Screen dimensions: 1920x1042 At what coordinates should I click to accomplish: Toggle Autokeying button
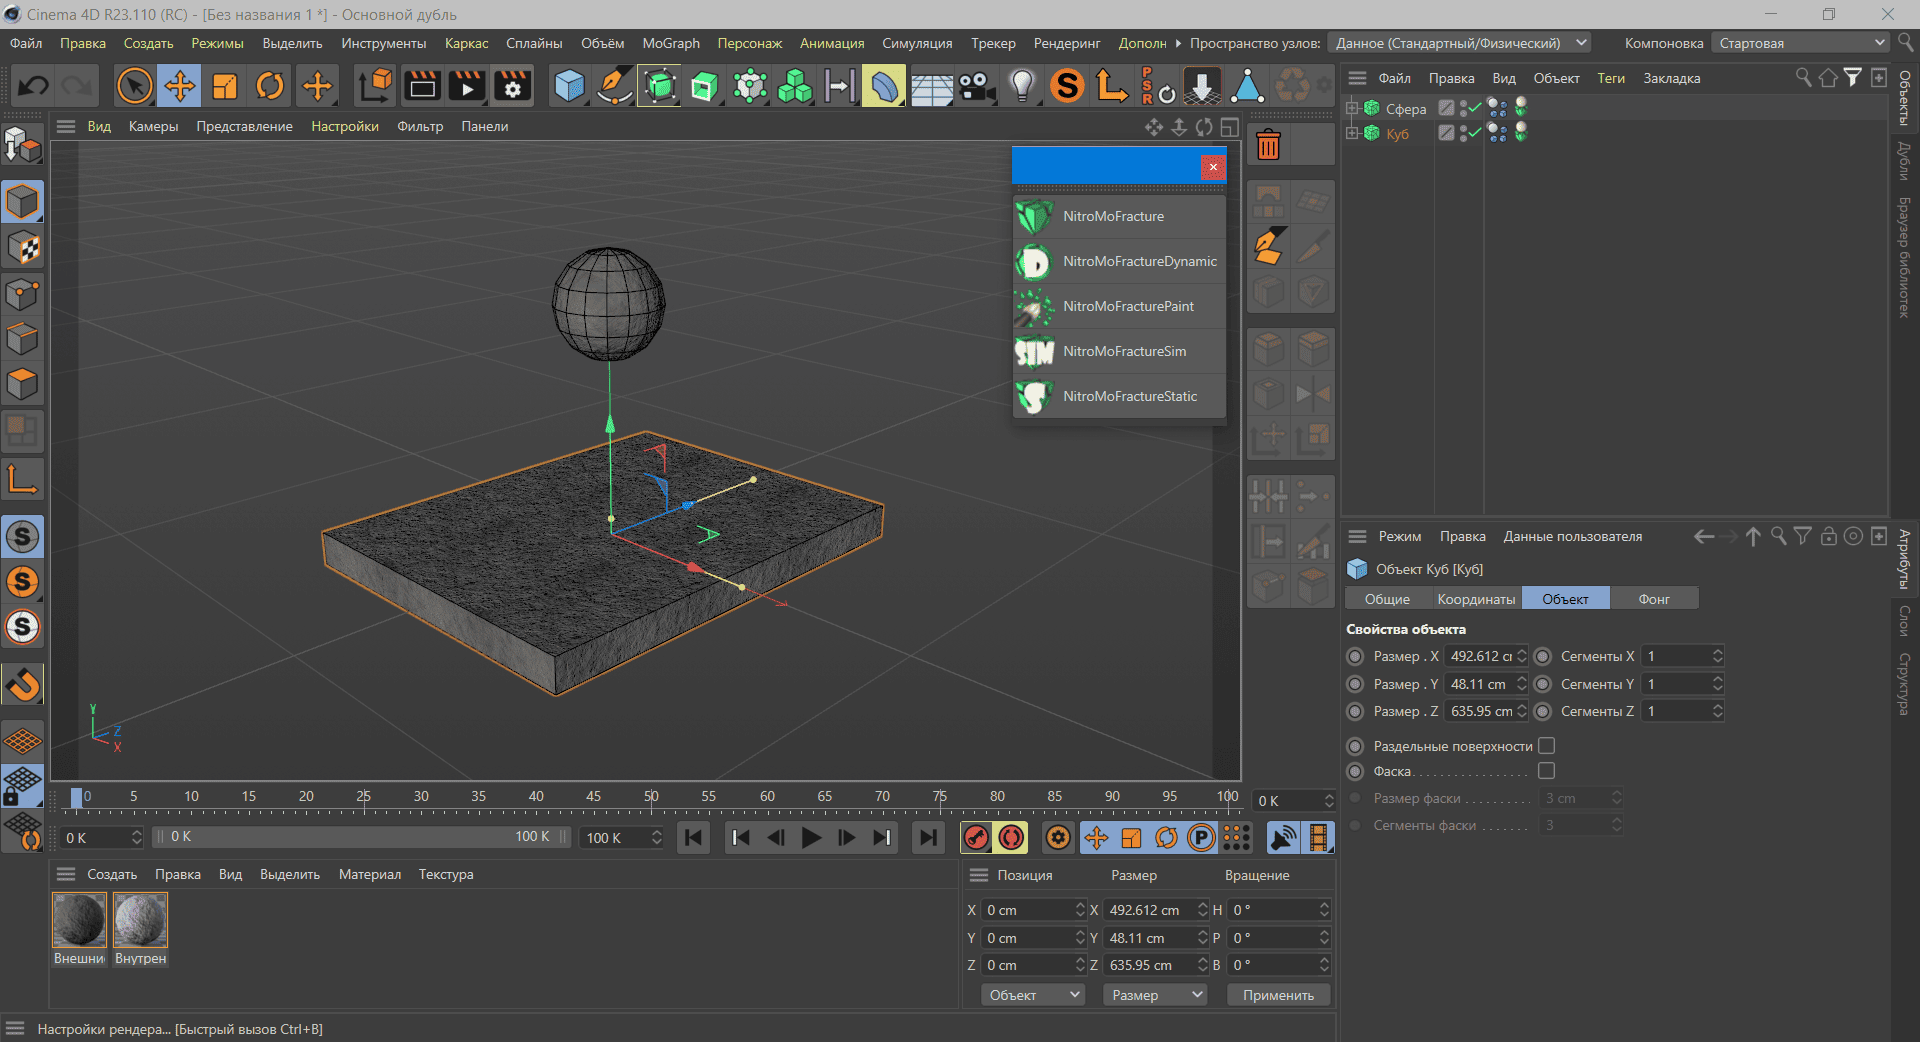pos(1011,837)
